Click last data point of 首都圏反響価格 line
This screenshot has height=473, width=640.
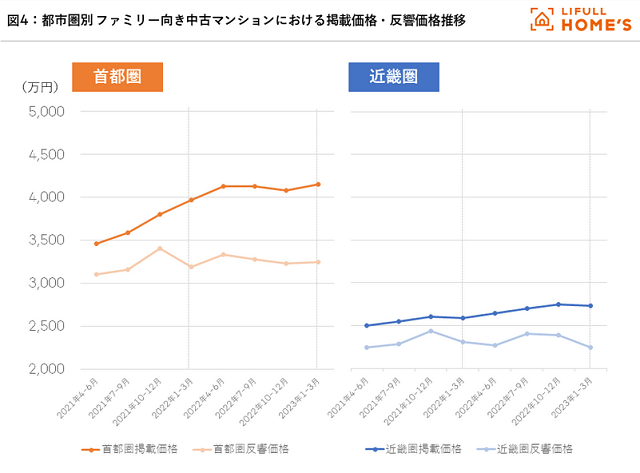318,262
